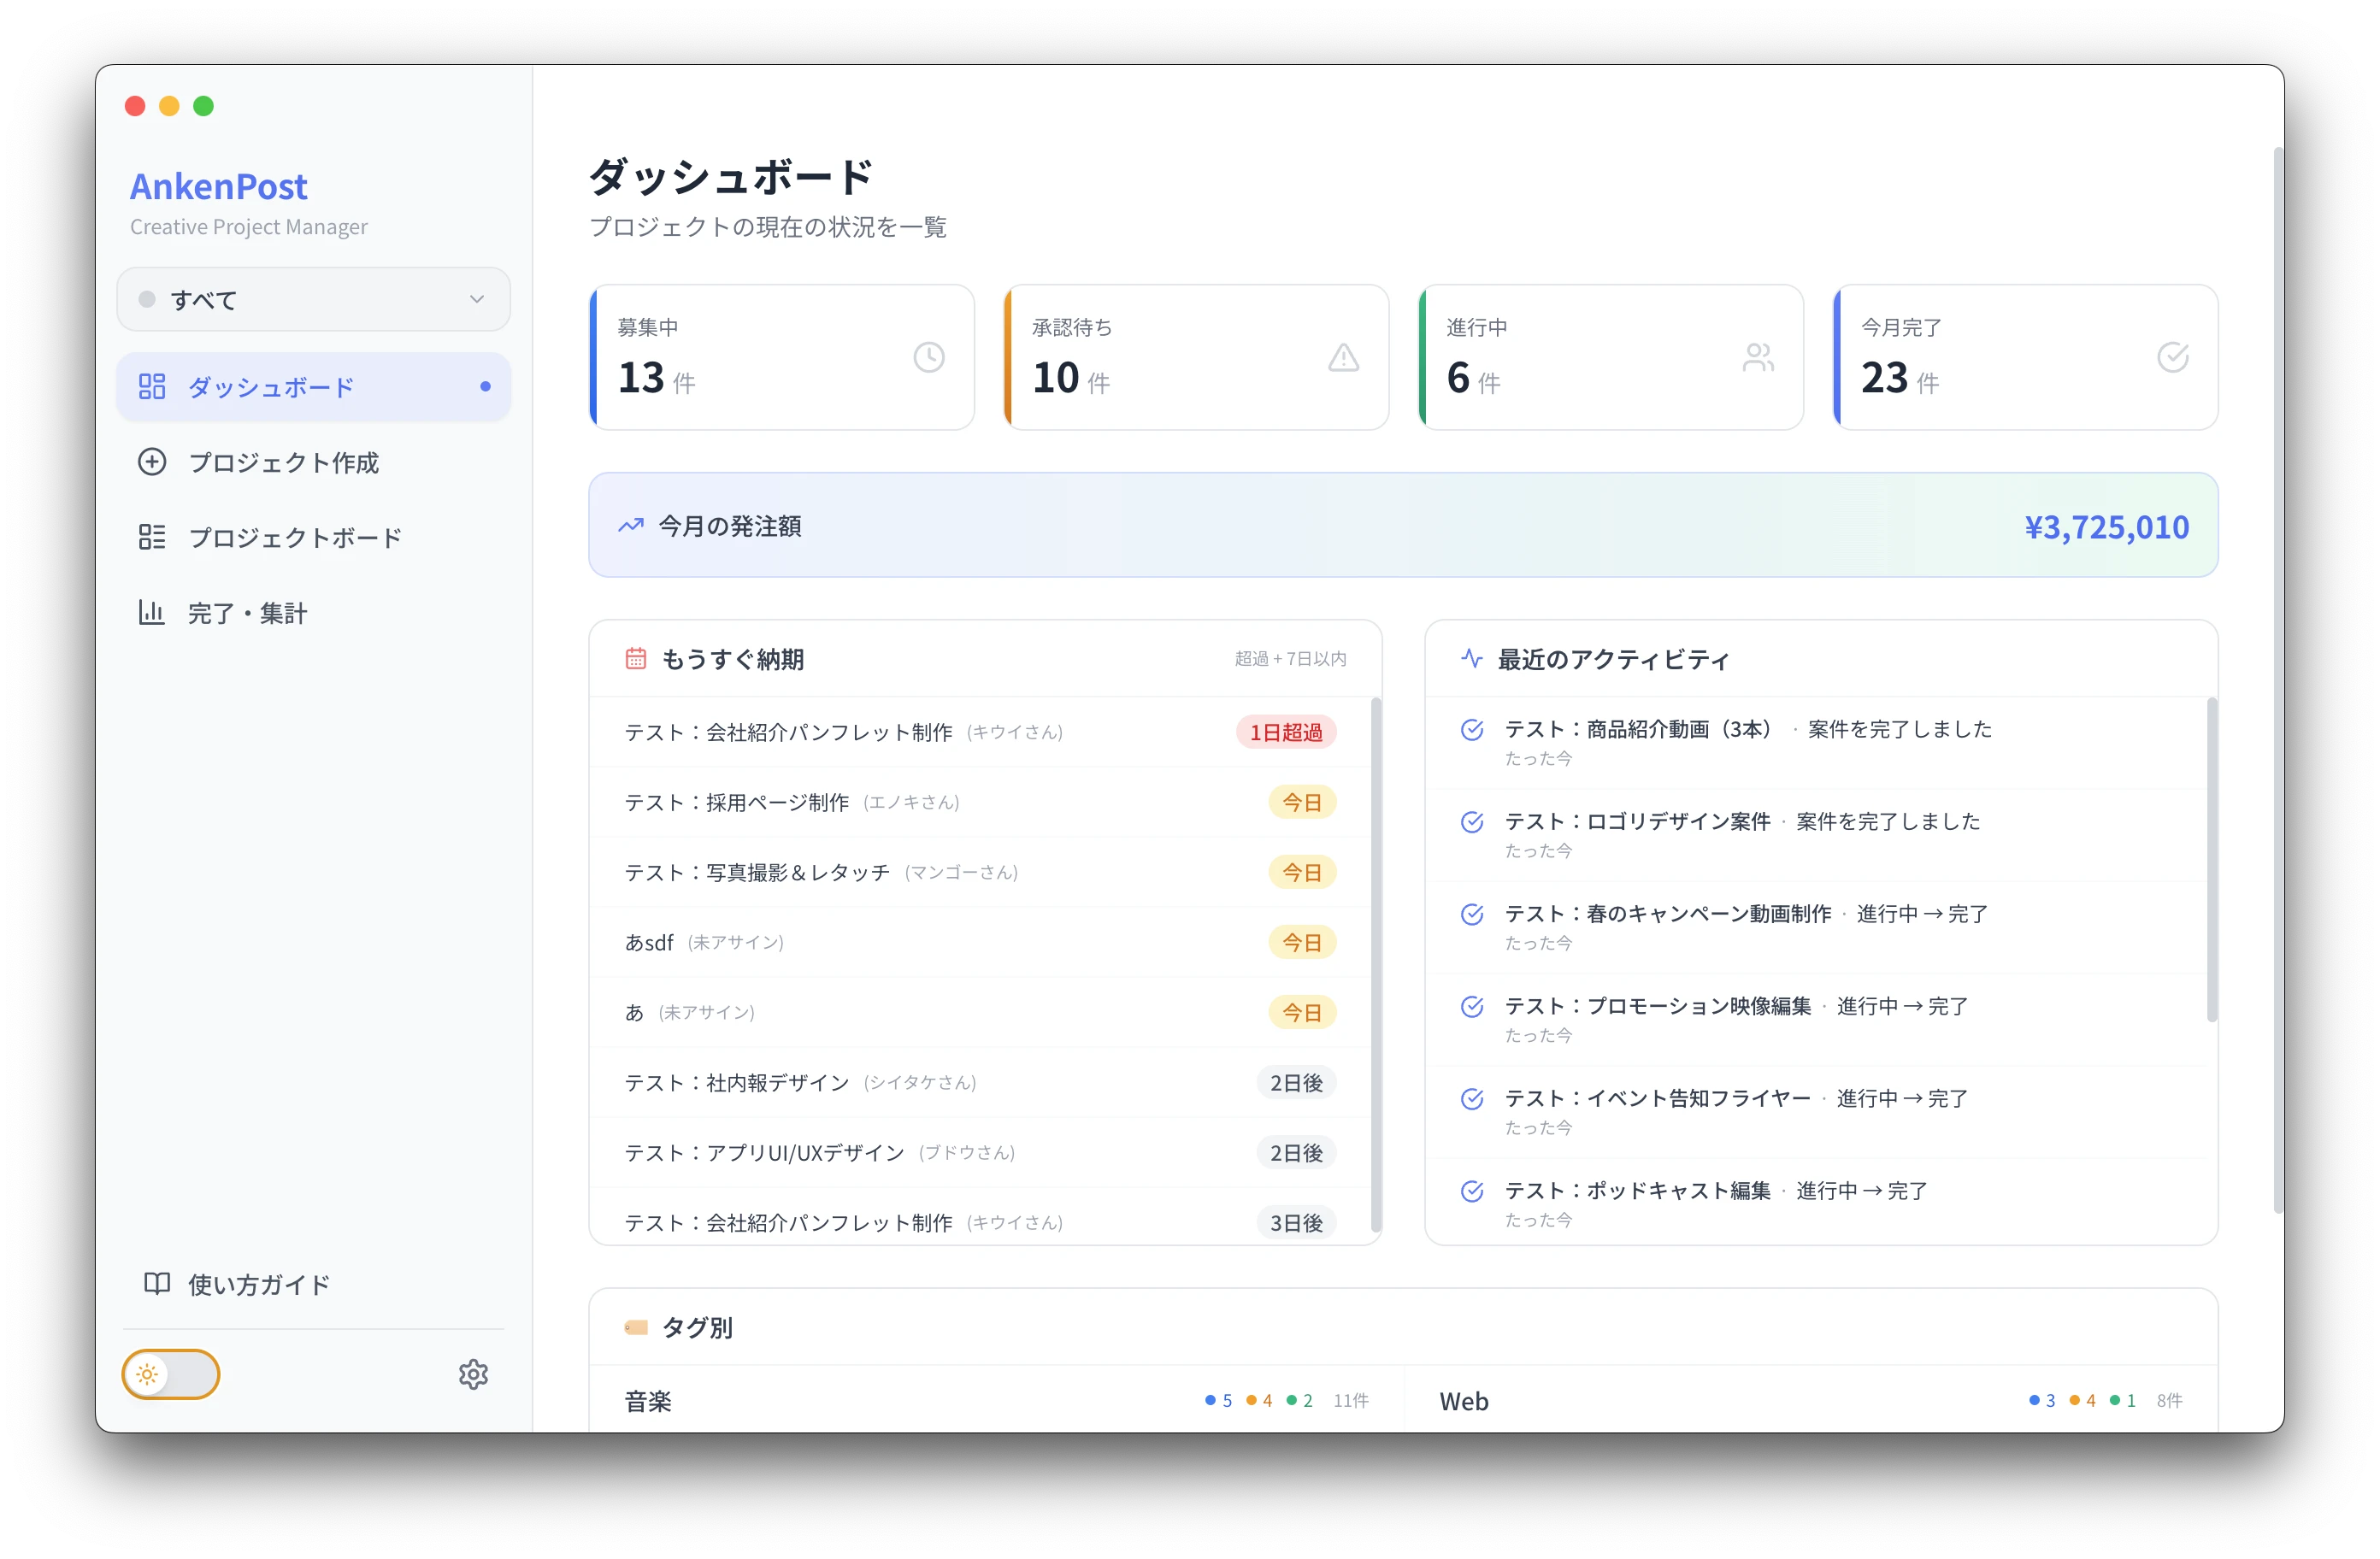Click the people icon on 進行中 card
This screenshot has height=1559, width=2380.
pyautogui.click(x=1757, y=357)
